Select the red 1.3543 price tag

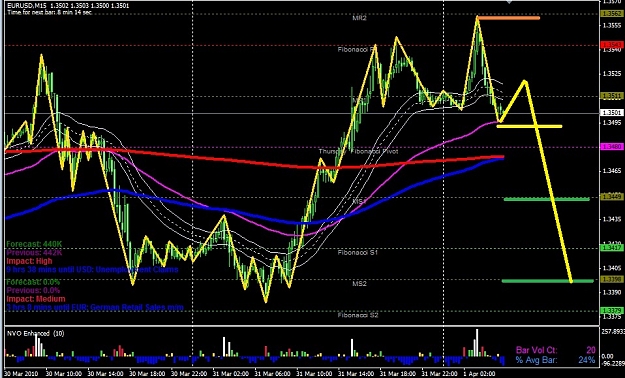(x=612, y=45)
